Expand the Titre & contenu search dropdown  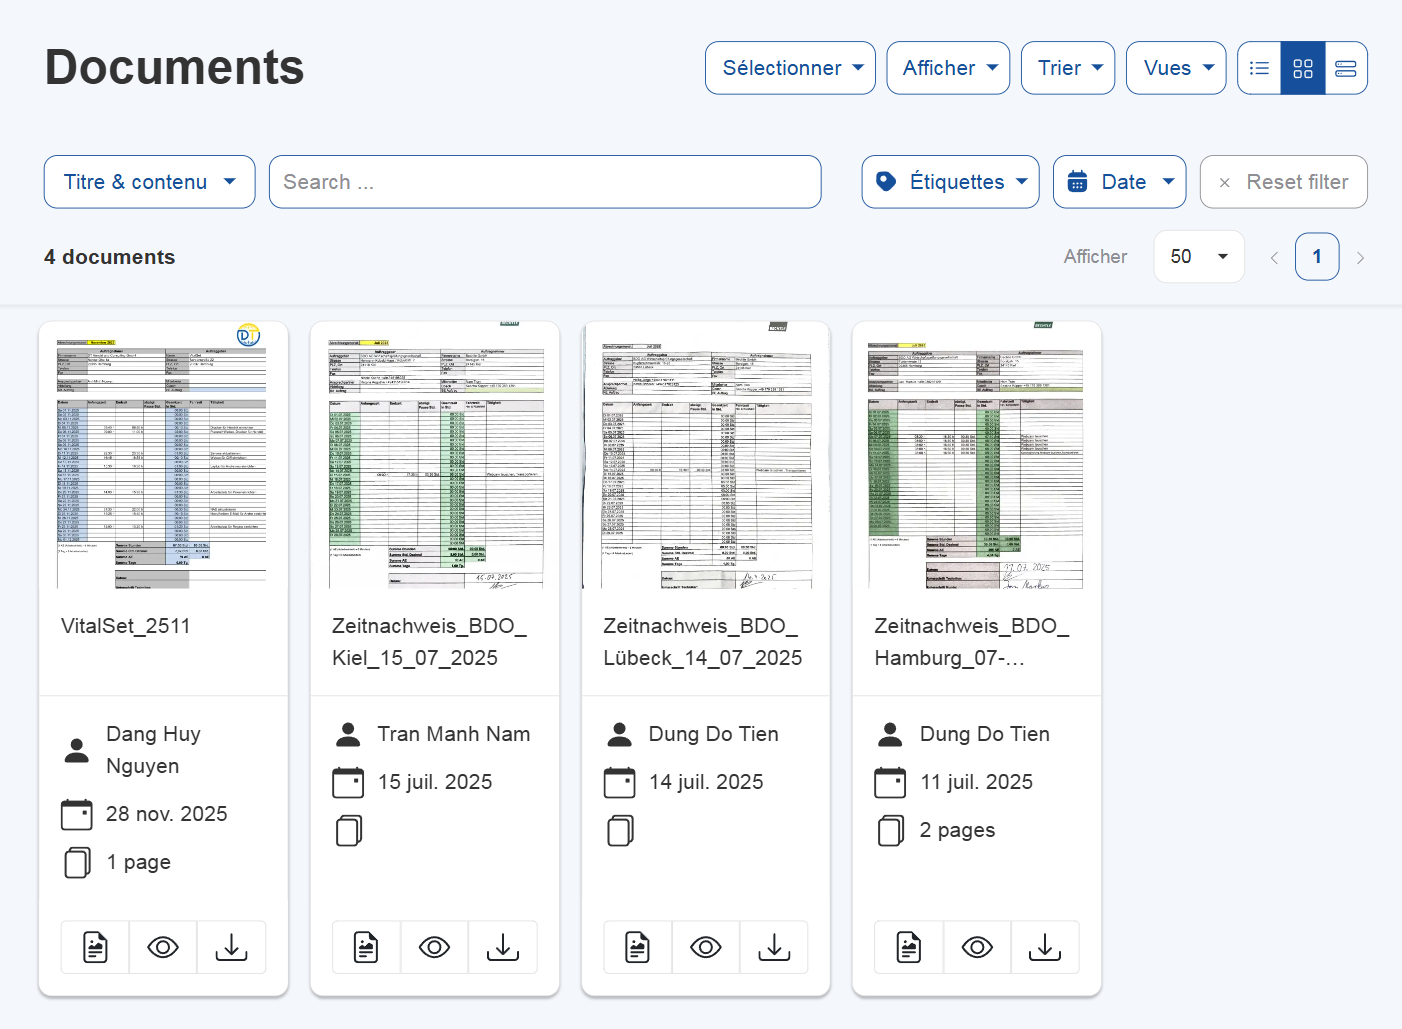tap(150, 182)
